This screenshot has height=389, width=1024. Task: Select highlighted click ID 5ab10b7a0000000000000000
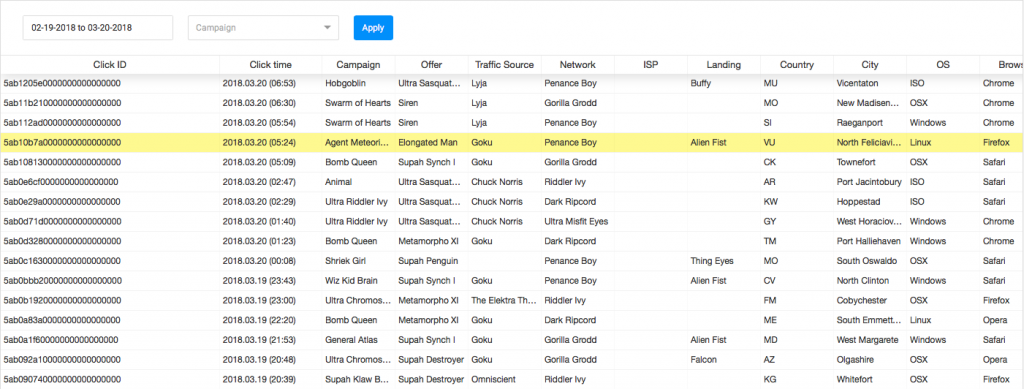point(62,142)
